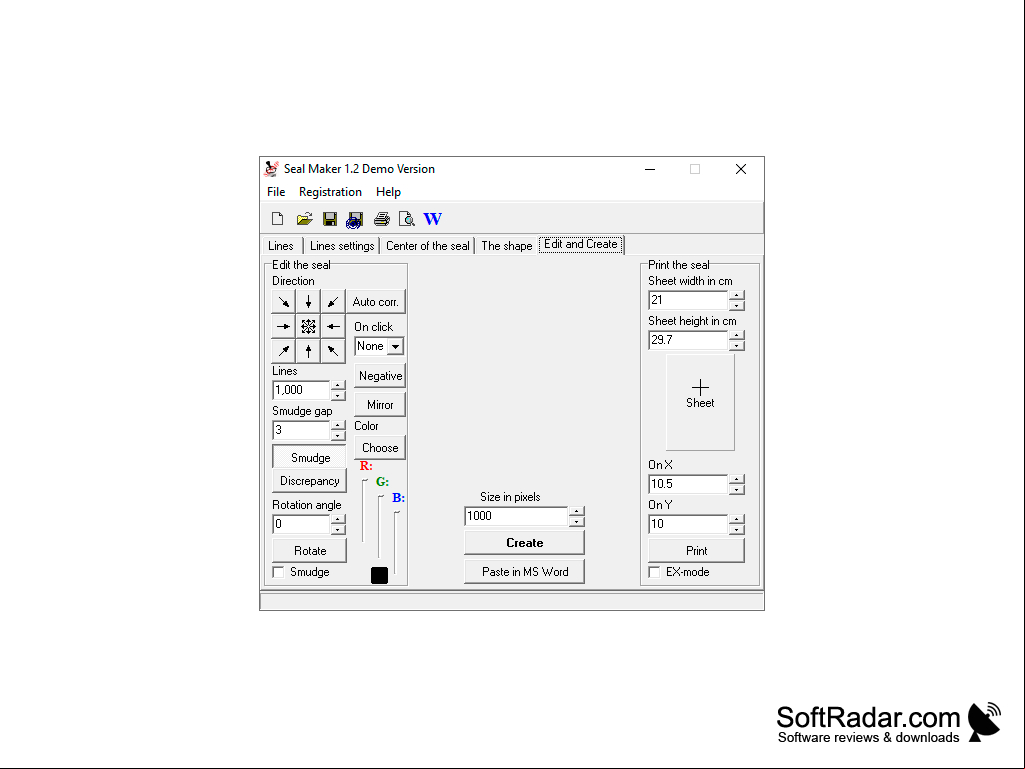Select the Edit and Create tab
1025x769 pixels.
click(x=580, y=244)
